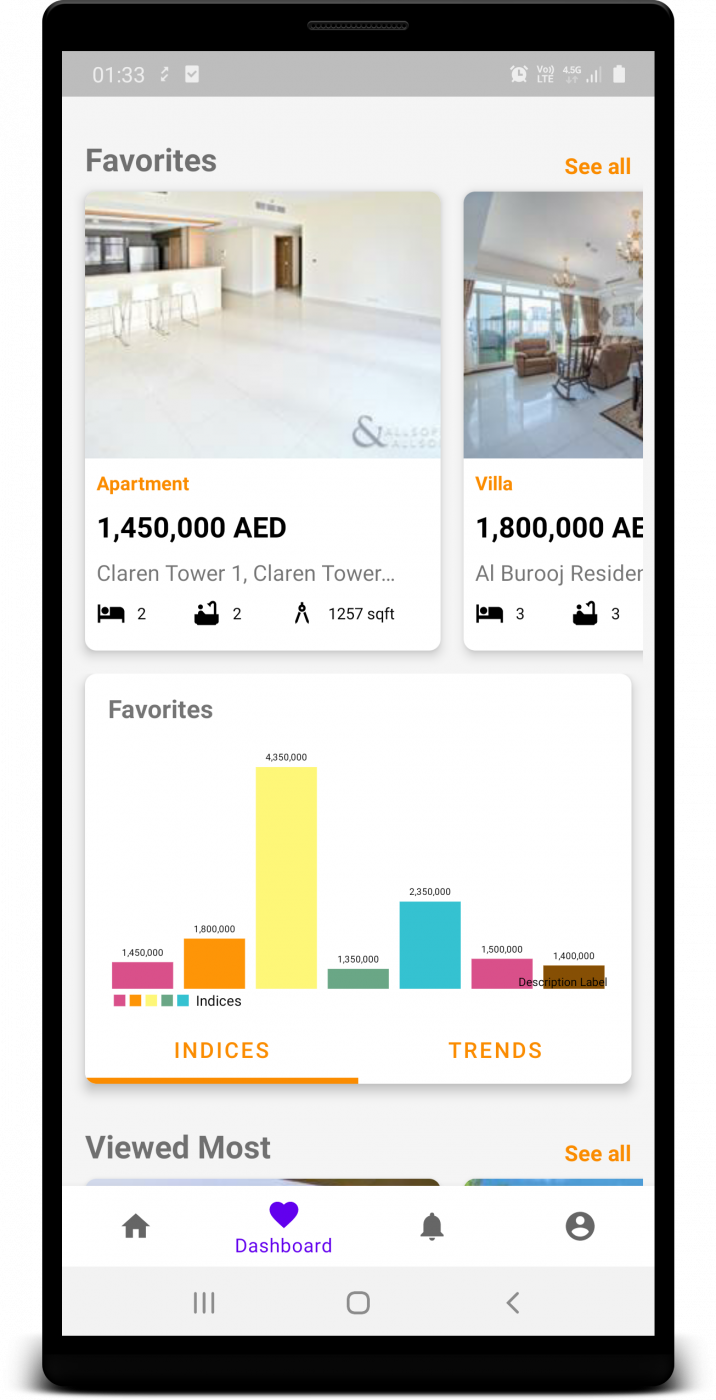Tap the apartment area compass icon
This screenshot has height=1400, width=716.
(x=302, y=614)
